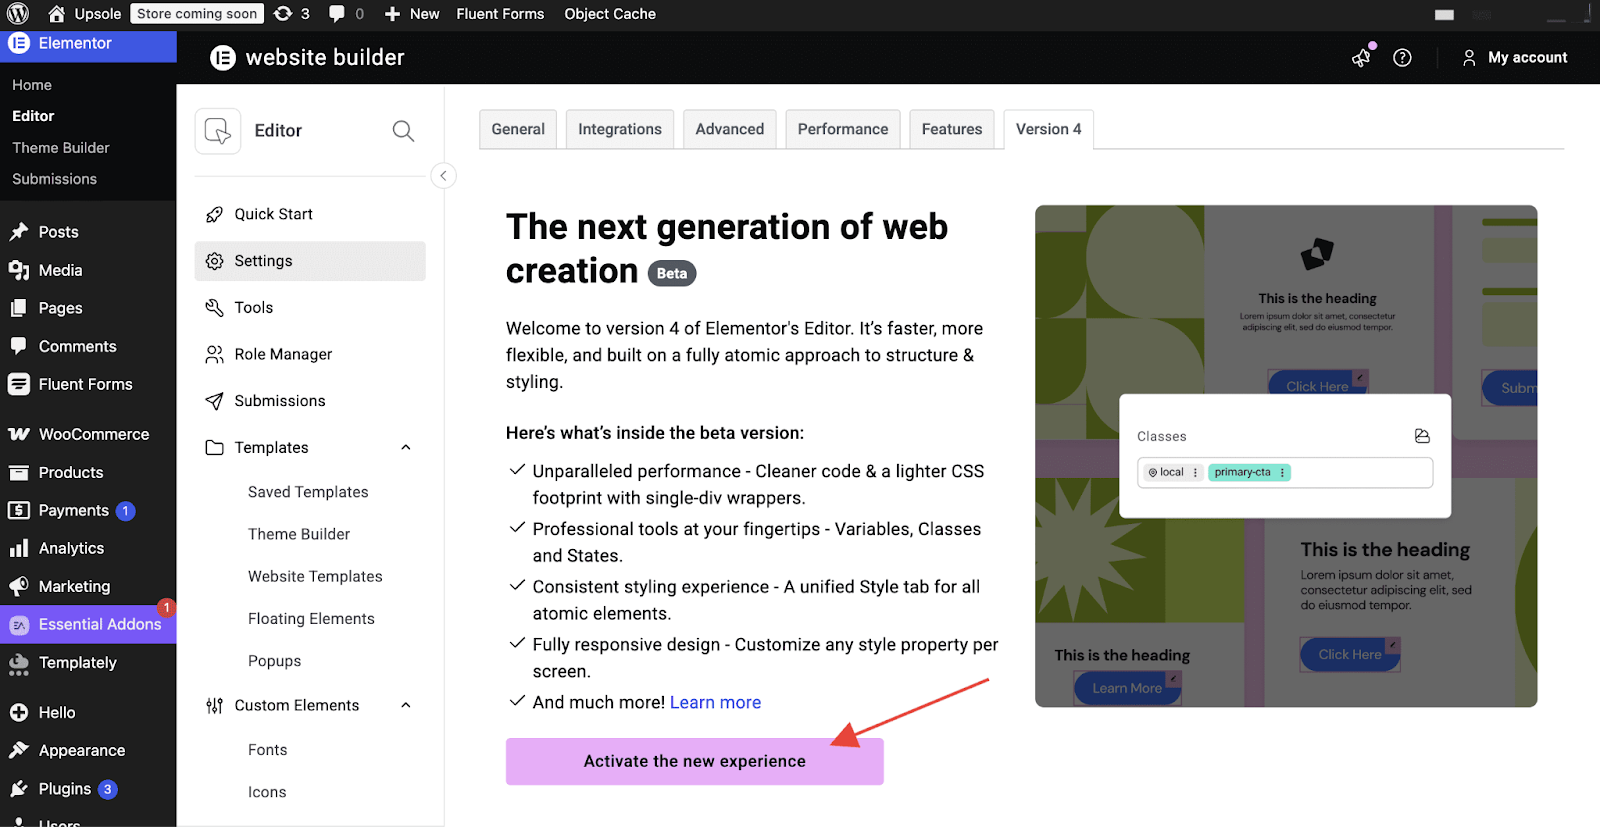Open Comments in WordPress sidebar

click(78, 346)
